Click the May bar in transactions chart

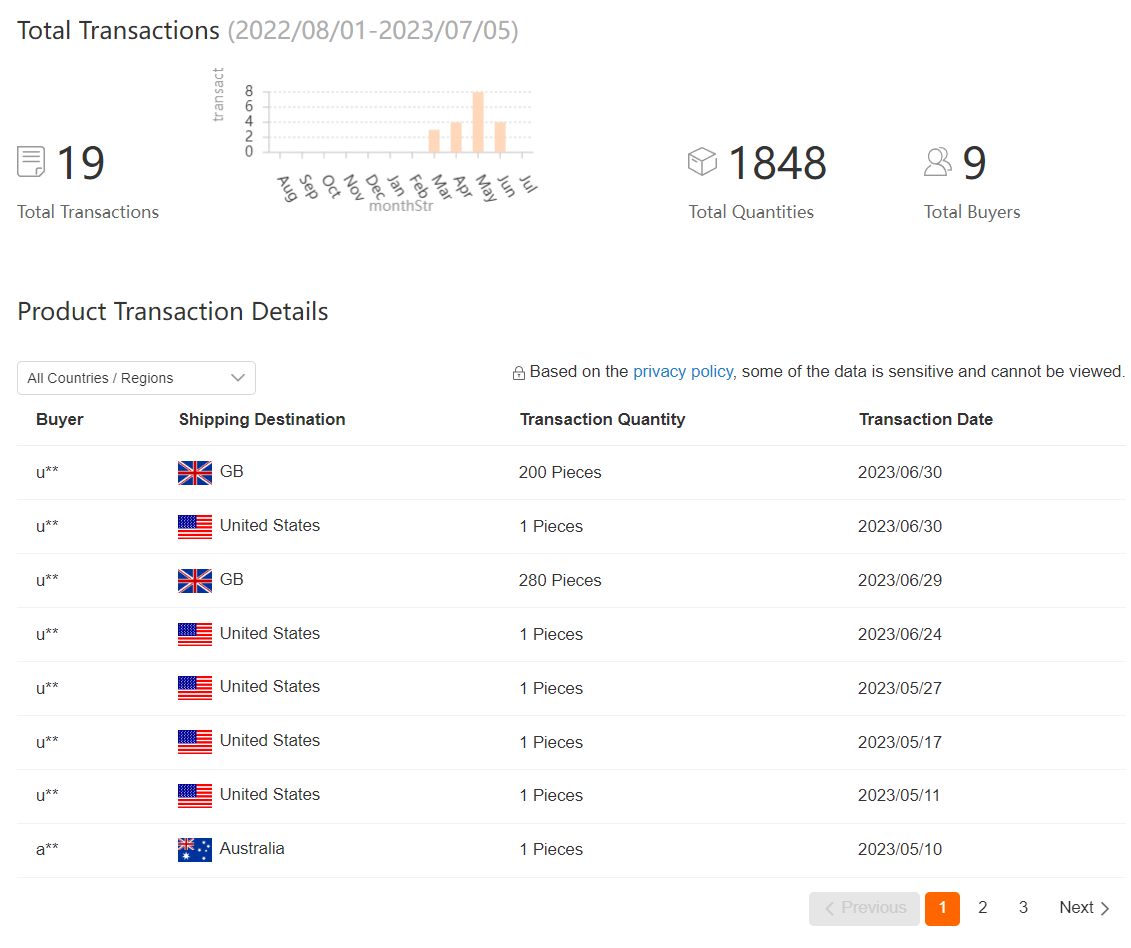[x=478, y=122]
